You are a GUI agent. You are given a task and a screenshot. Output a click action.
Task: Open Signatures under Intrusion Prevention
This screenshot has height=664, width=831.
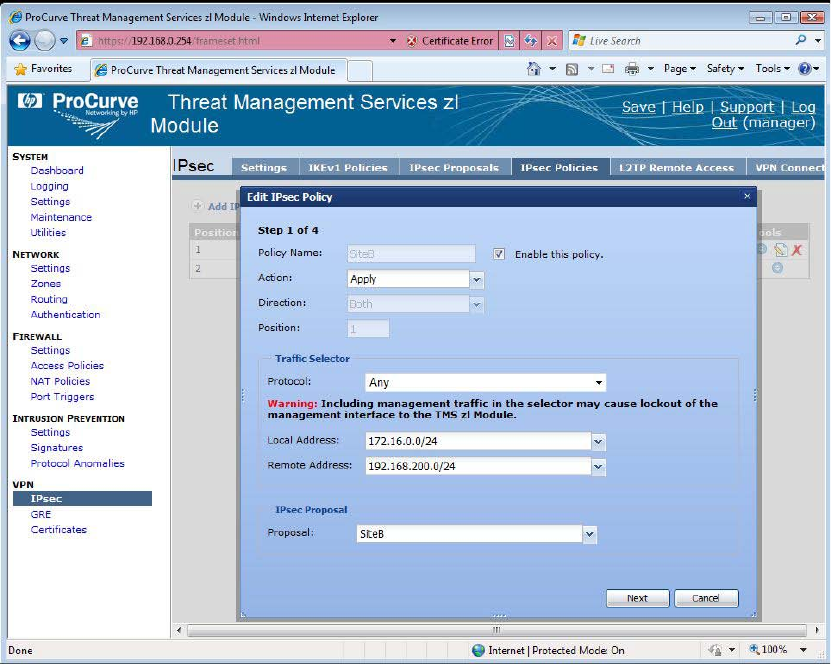pos(57,448)
